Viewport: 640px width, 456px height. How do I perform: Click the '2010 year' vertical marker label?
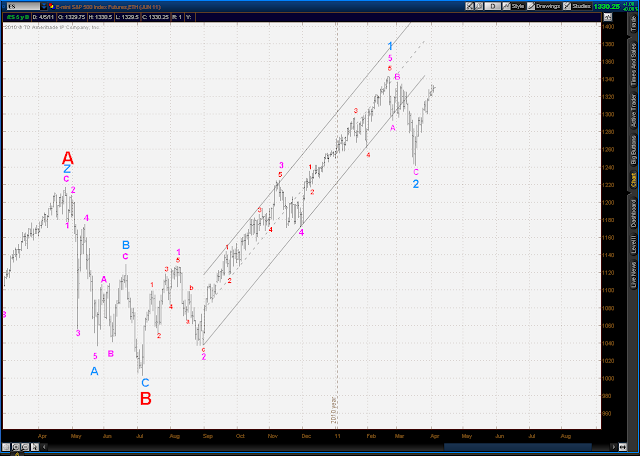tap(333, 411)
